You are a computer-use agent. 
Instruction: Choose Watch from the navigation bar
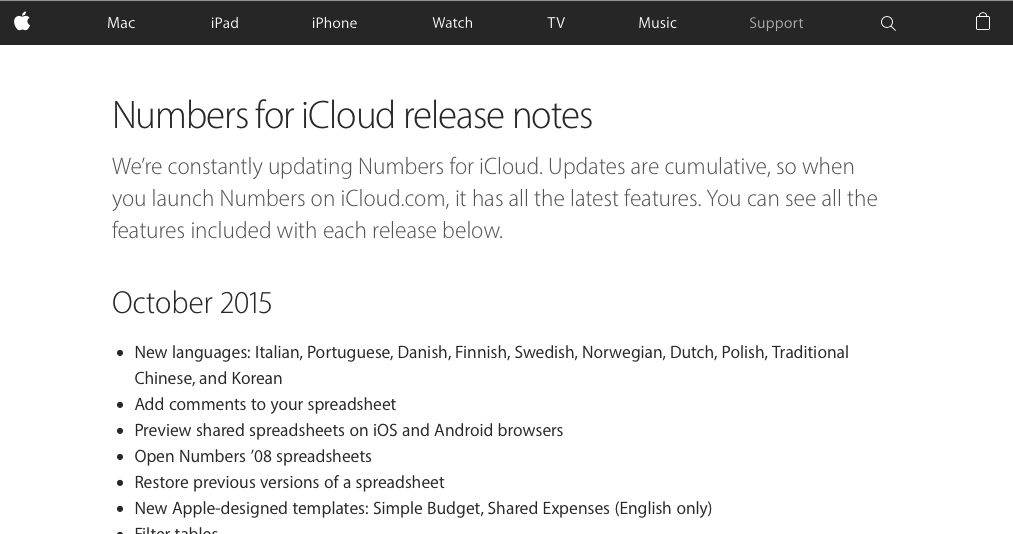[x=452, y=23]
